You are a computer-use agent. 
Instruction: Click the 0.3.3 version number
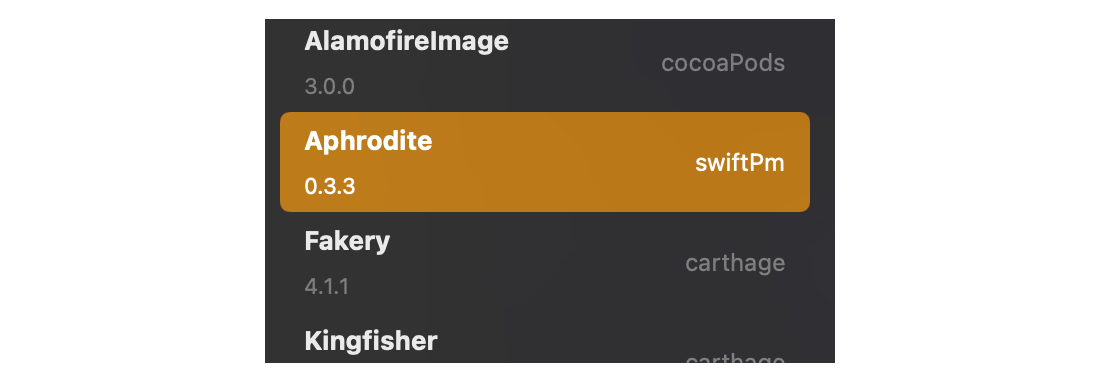[329, 187]
